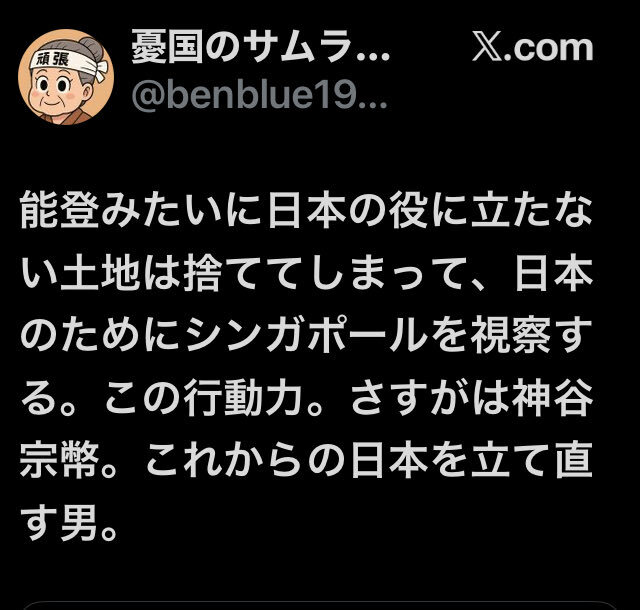
Task: Open the grandma avatar profile picture
Action: (x=66, y=77)
